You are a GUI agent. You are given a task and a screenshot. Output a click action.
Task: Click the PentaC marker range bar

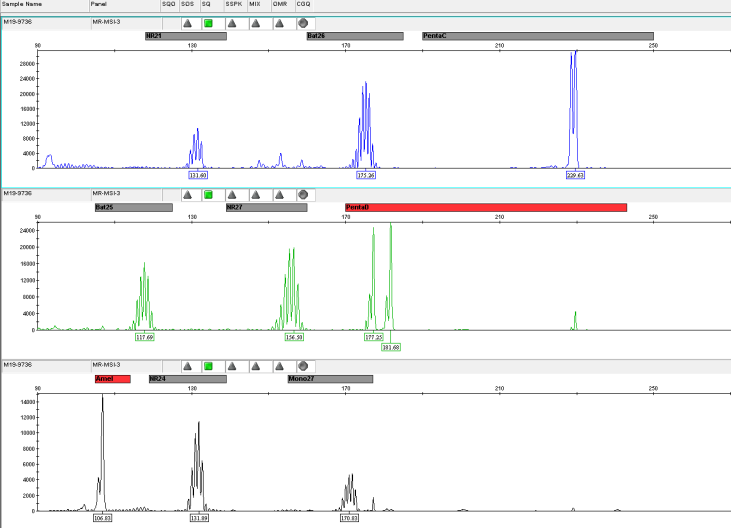pyautogui.click(x=537, y=37)
